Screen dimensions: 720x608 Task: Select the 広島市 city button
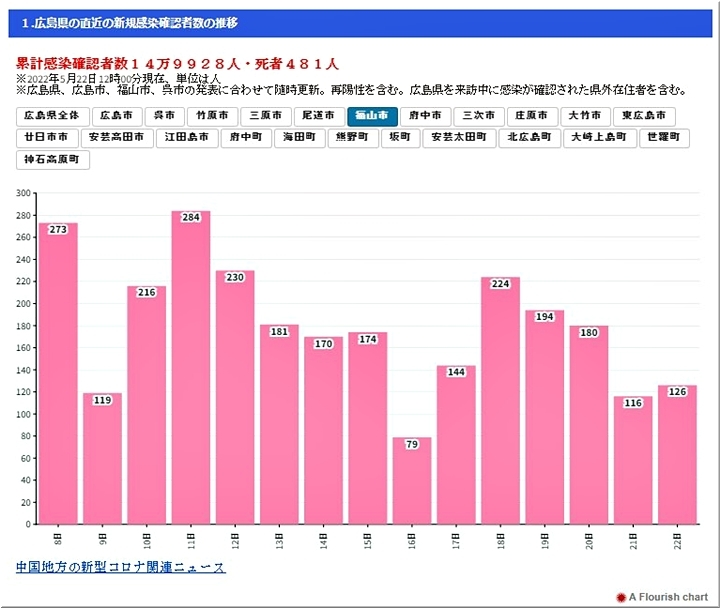[x=116, y=116]
